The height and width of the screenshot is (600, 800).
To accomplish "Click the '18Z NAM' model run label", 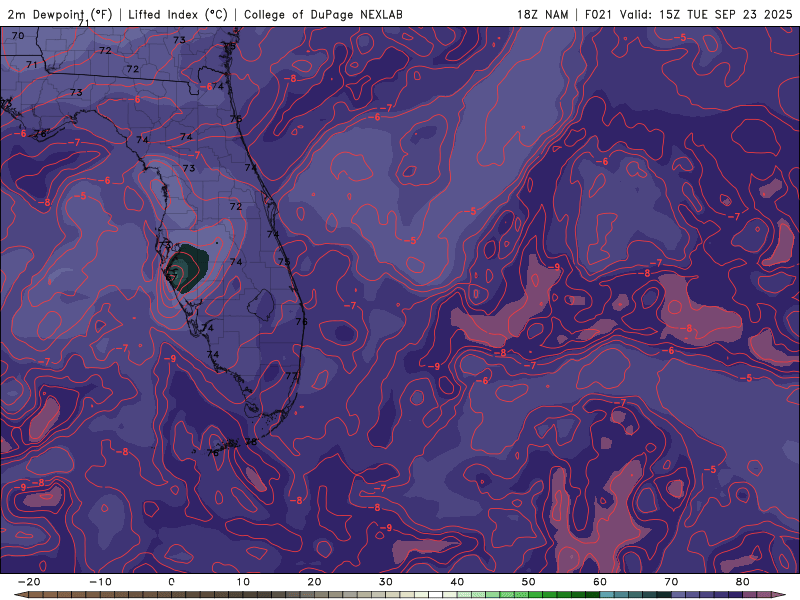I will click(542, 14).
